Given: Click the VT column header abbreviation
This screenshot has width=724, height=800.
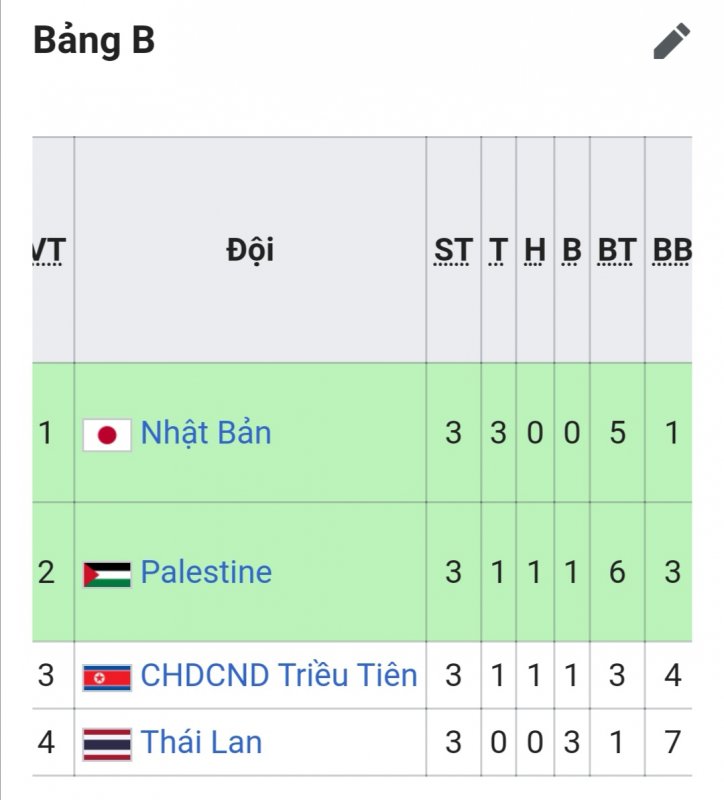Looking at the screenshot, I should coord(49,251).
